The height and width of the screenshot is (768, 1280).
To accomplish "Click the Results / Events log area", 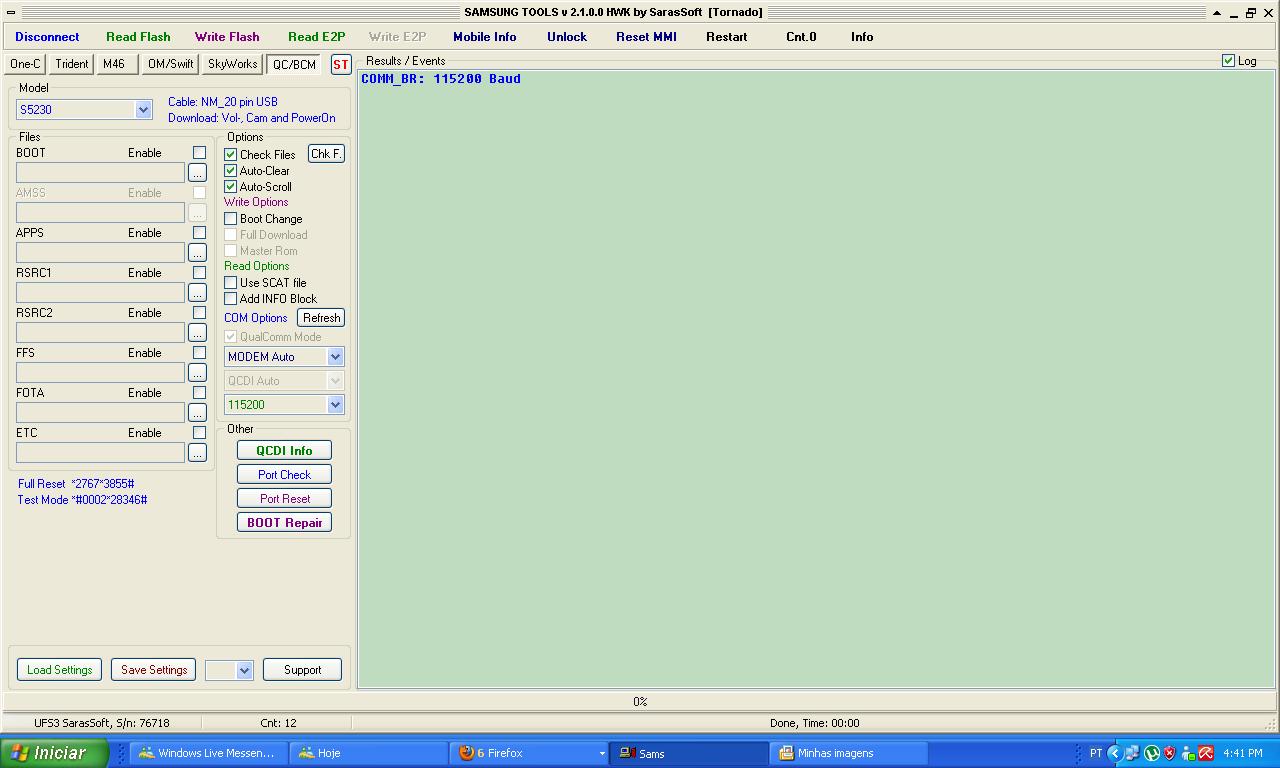I will coord(816,379).
